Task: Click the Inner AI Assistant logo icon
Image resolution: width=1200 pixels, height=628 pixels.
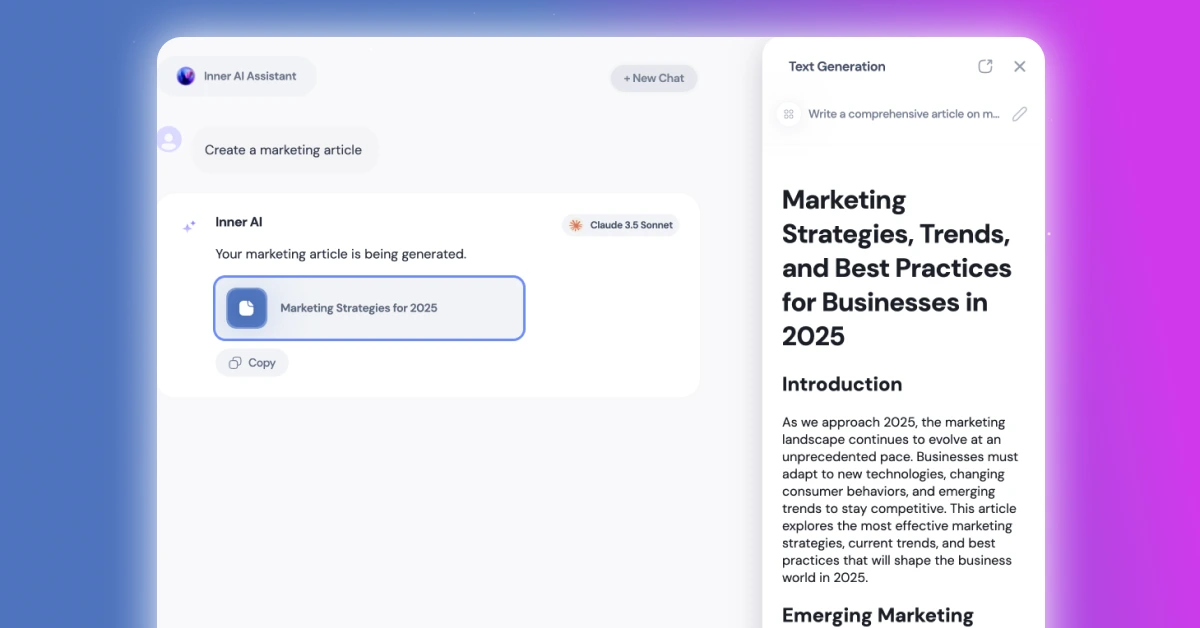Action: 185,76
